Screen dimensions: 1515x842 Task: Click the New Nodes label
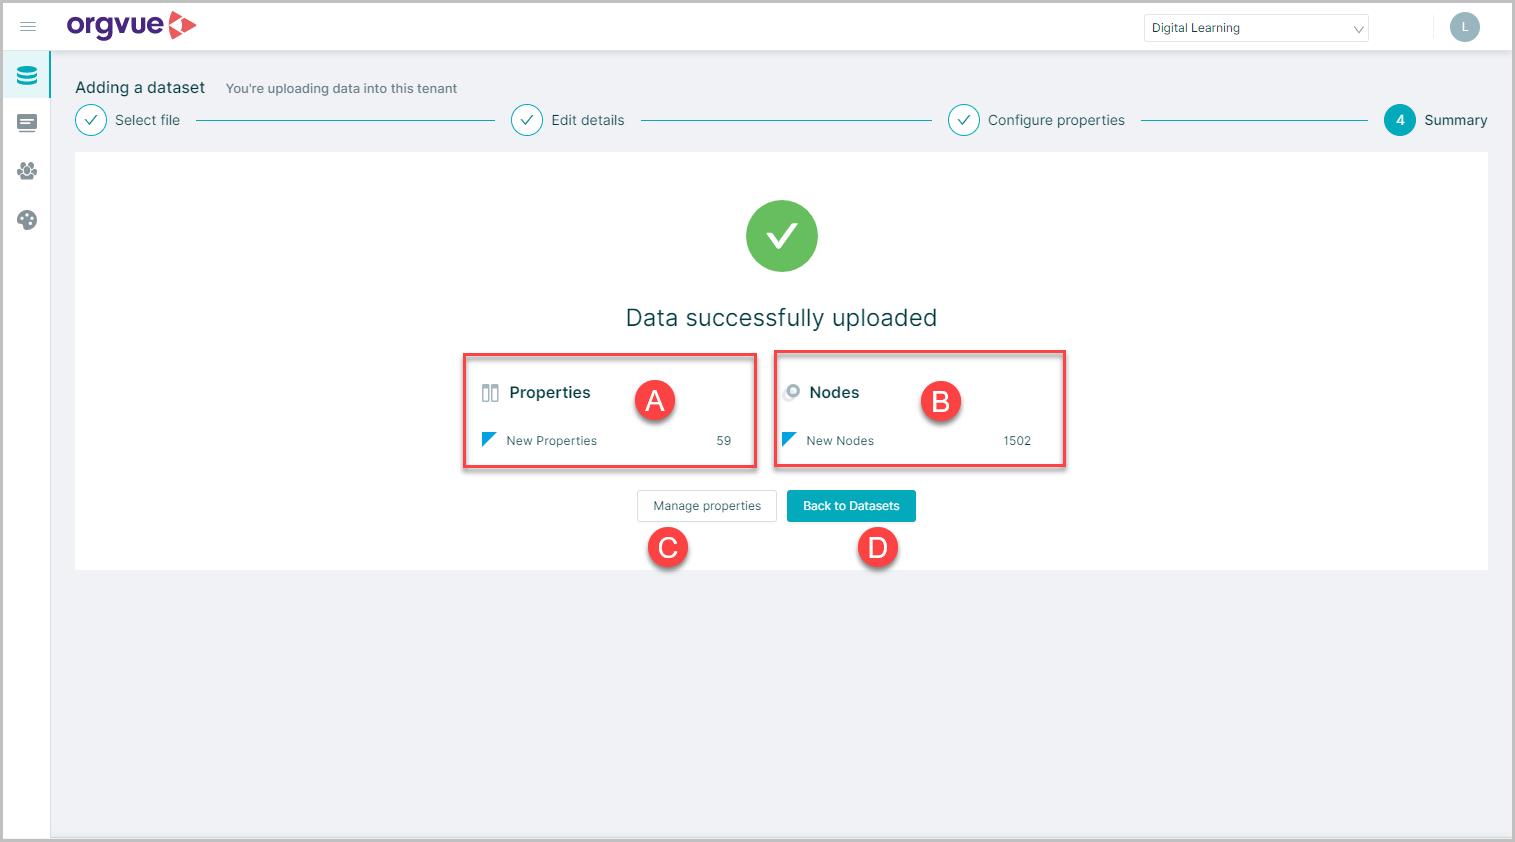coord(840,441)
